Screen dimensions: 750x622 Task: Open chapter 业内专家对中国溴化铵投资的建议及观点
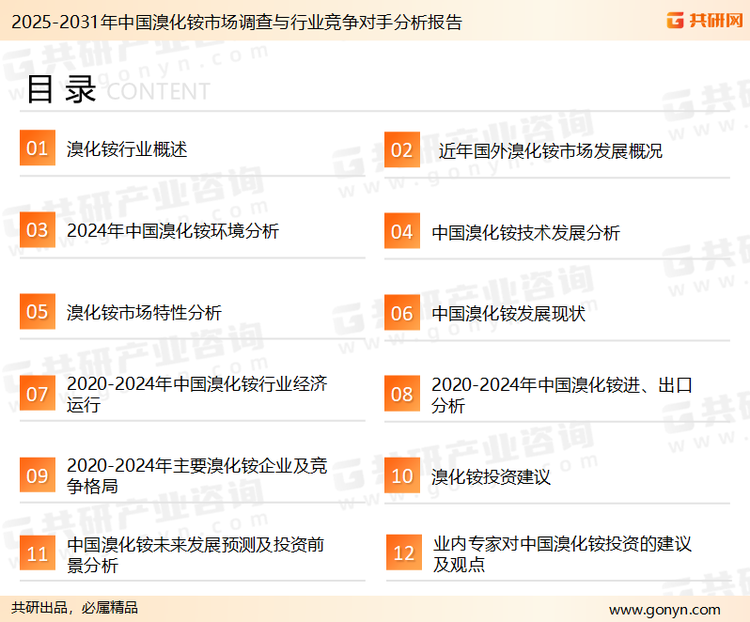click(562, 553)
